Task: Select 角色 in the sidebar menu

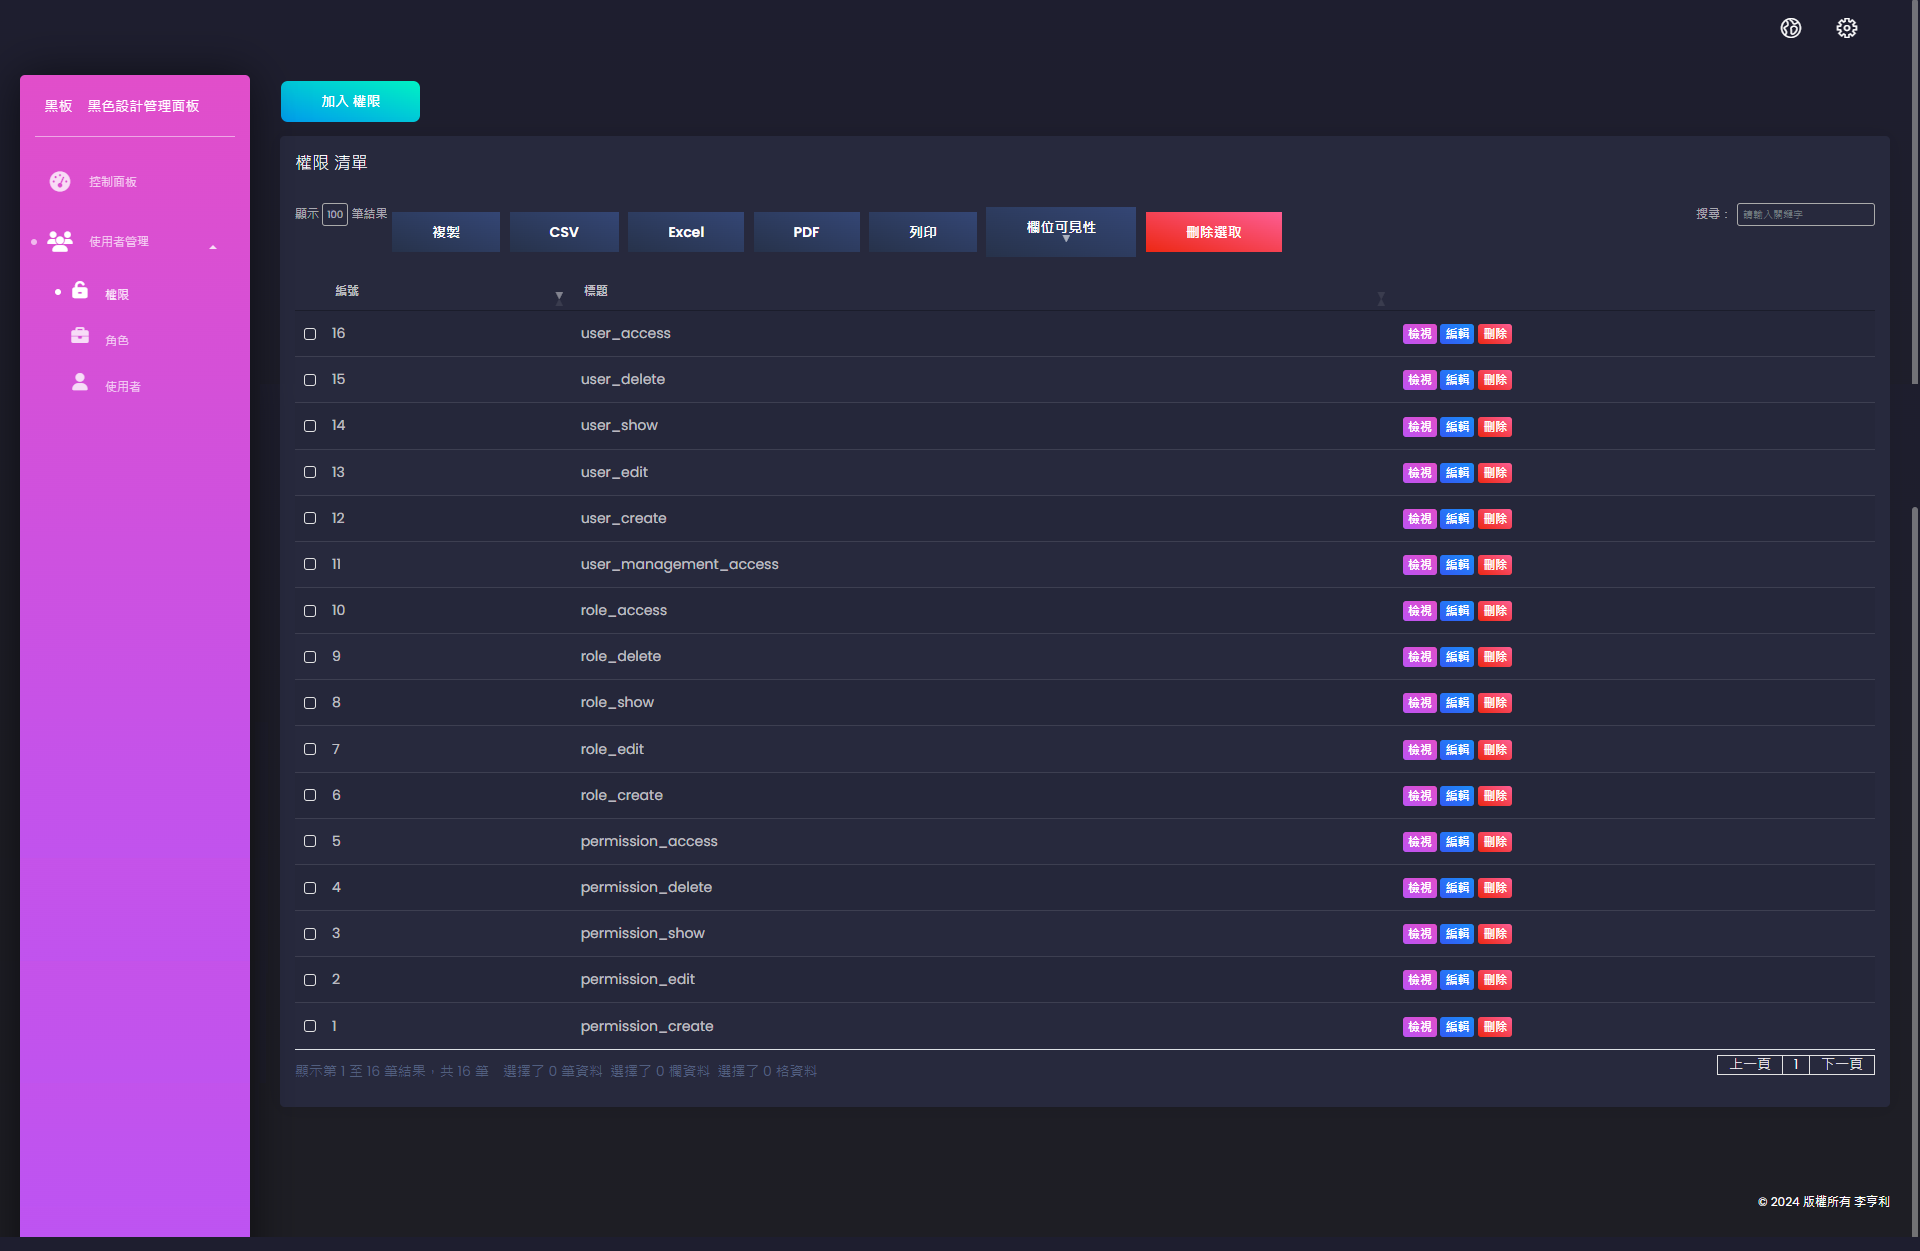Action: click(x=117, y=340)
